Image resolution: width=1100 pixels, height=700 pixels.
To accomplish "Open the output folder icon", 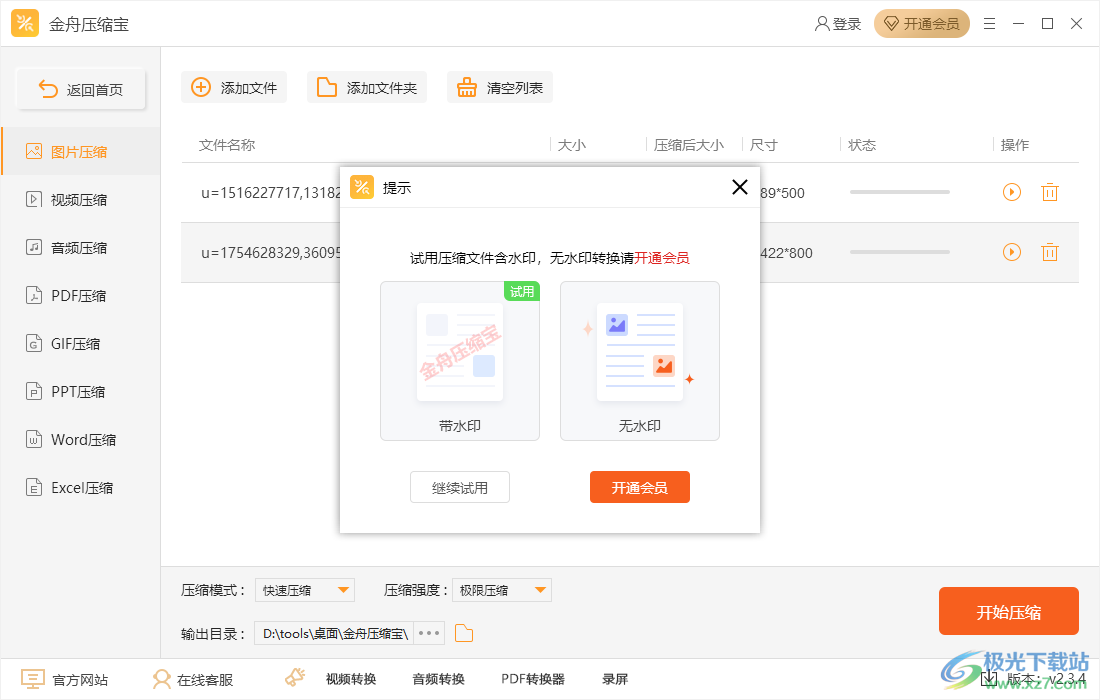I will 464,633.
